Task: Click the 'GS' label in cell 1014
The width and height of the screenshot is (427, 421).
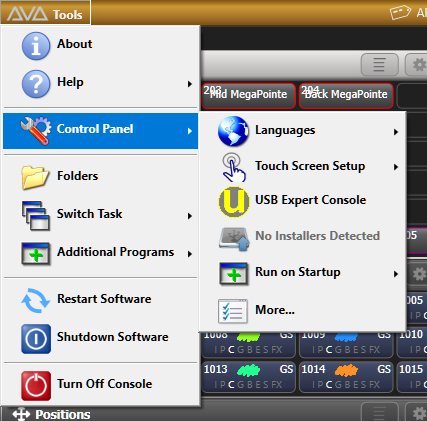Action: (384, 369)
